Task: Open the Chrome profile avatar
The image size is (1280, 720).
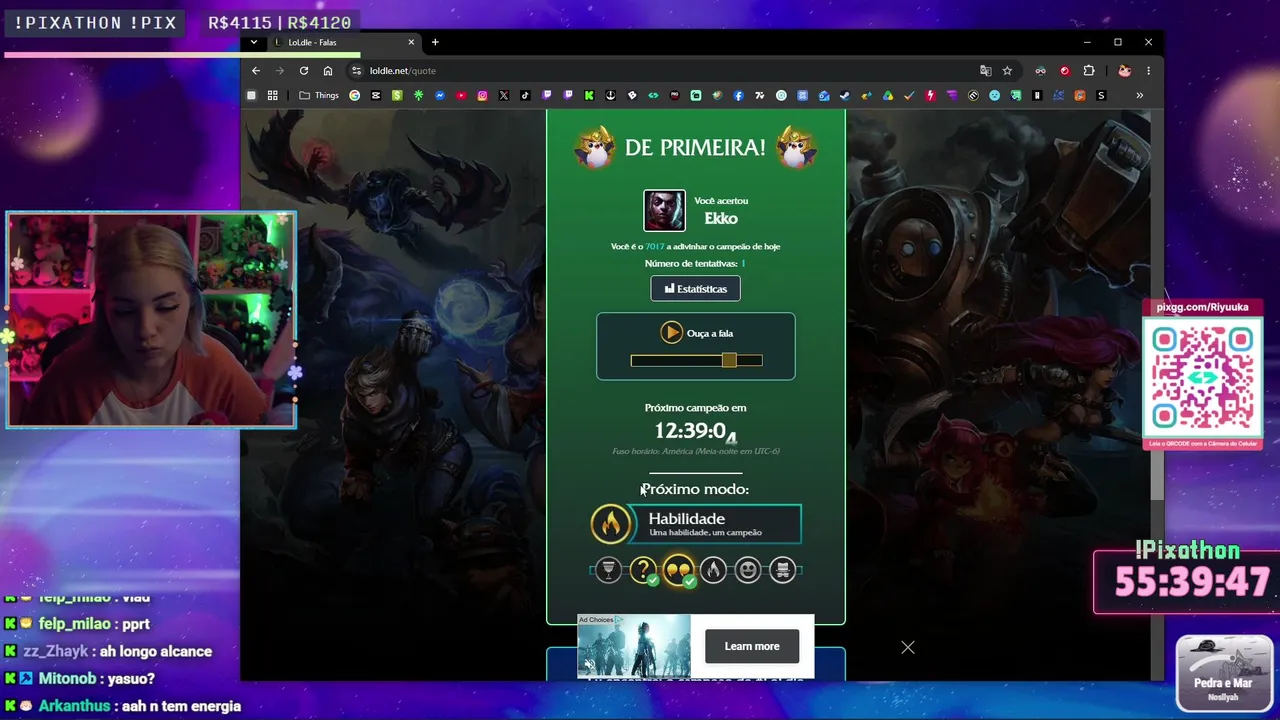Action: tap(1124, 71)
